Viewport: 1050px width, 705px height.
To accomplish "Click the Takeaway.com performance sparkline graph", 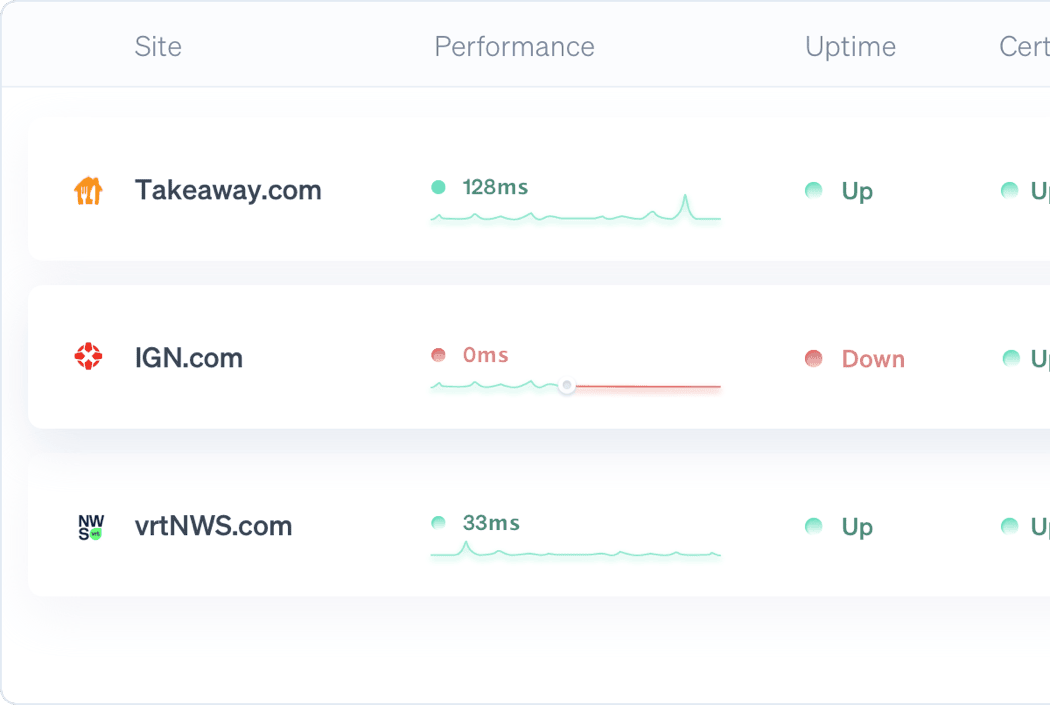I will [575, 213].
